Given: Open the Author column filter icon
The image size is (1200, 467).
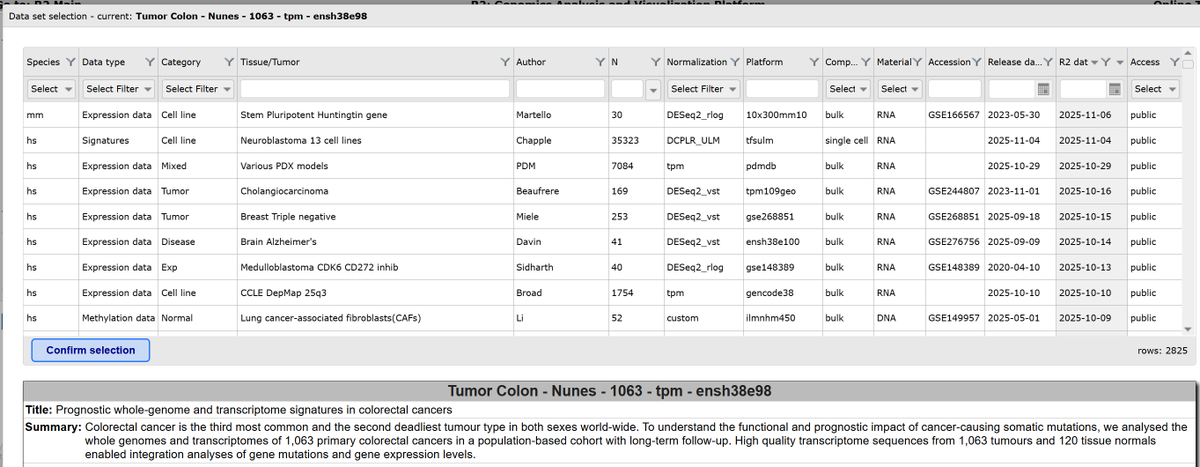Looking at the screenshot, I should click(x=599, y=62).
